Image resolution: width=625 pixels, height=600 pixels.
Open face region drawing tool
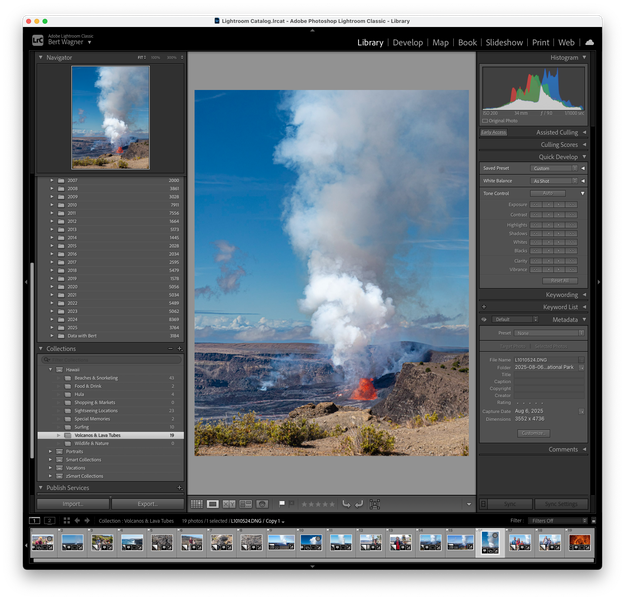[375, 504]
